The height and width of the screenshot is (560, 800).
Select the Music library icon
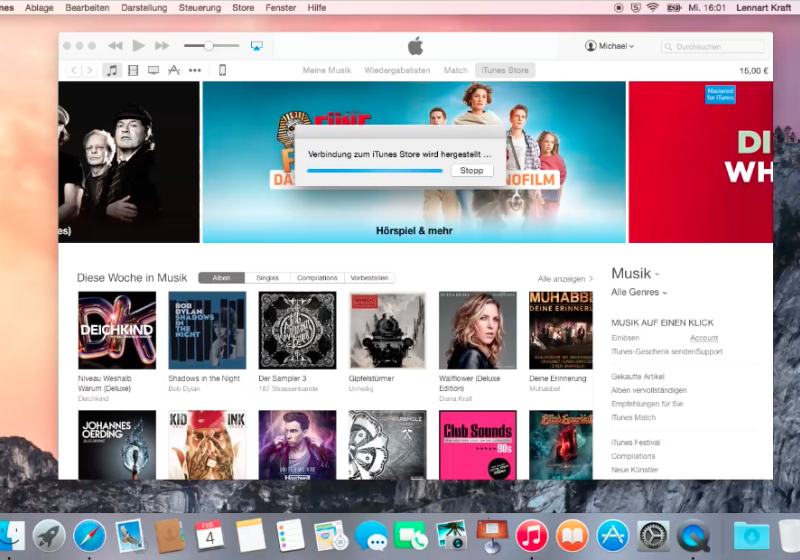[112, 70]
